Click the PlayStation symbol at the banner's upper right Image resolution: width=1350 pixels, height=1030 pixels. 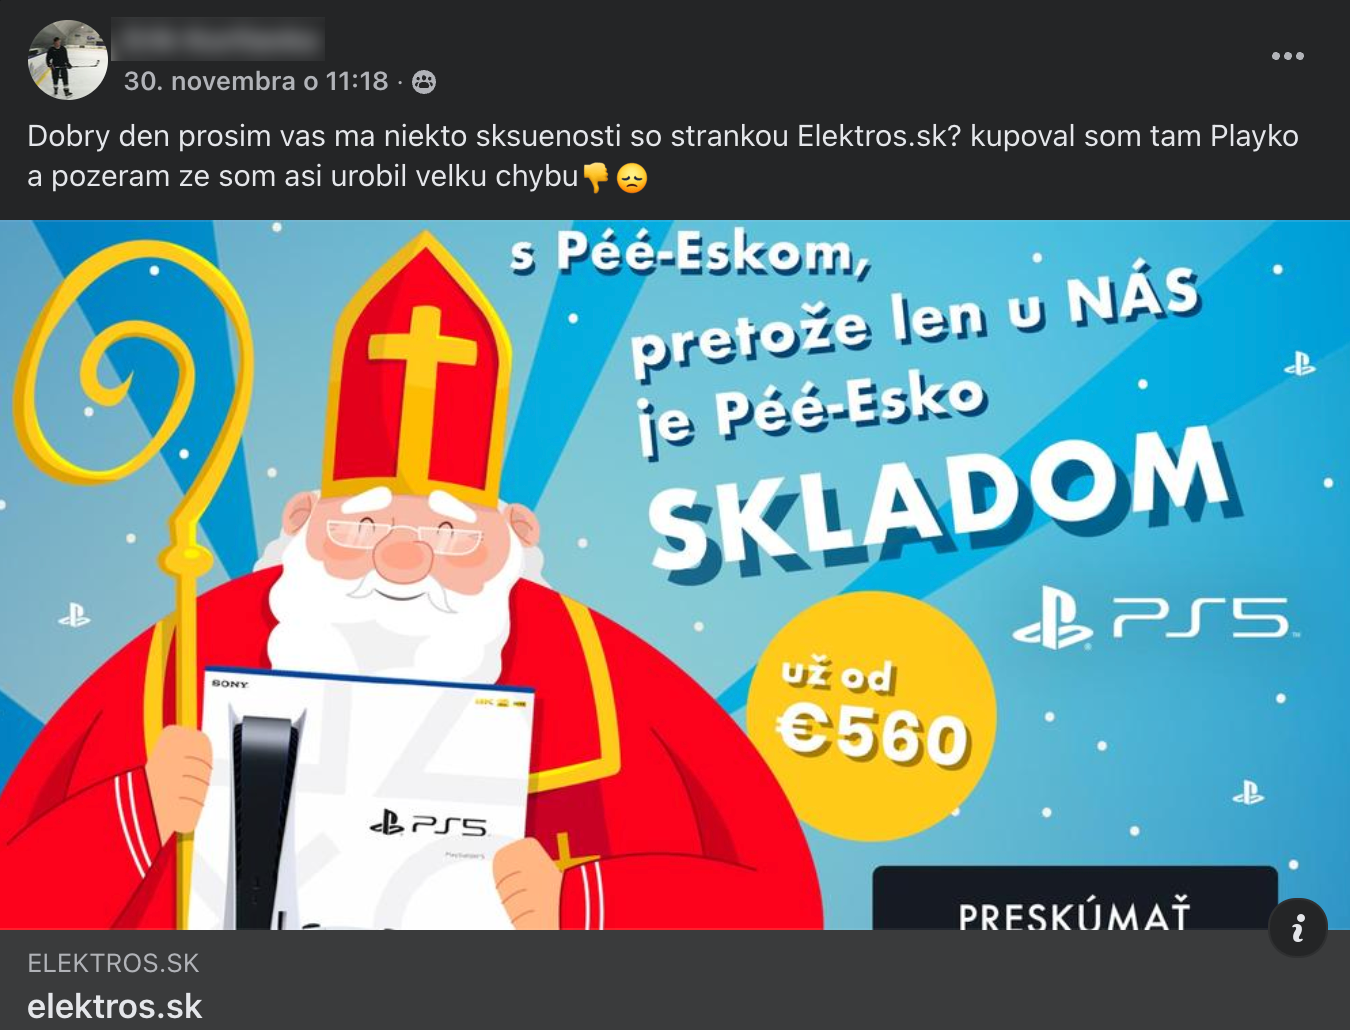tap(1299, 363)
